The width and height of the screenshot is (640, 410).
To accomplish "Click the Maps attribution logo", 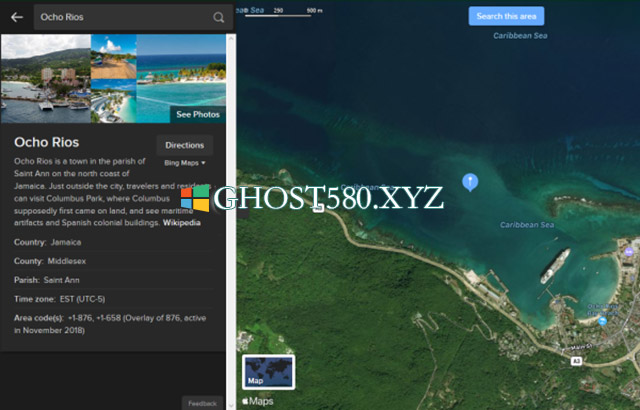I will 258,401.
